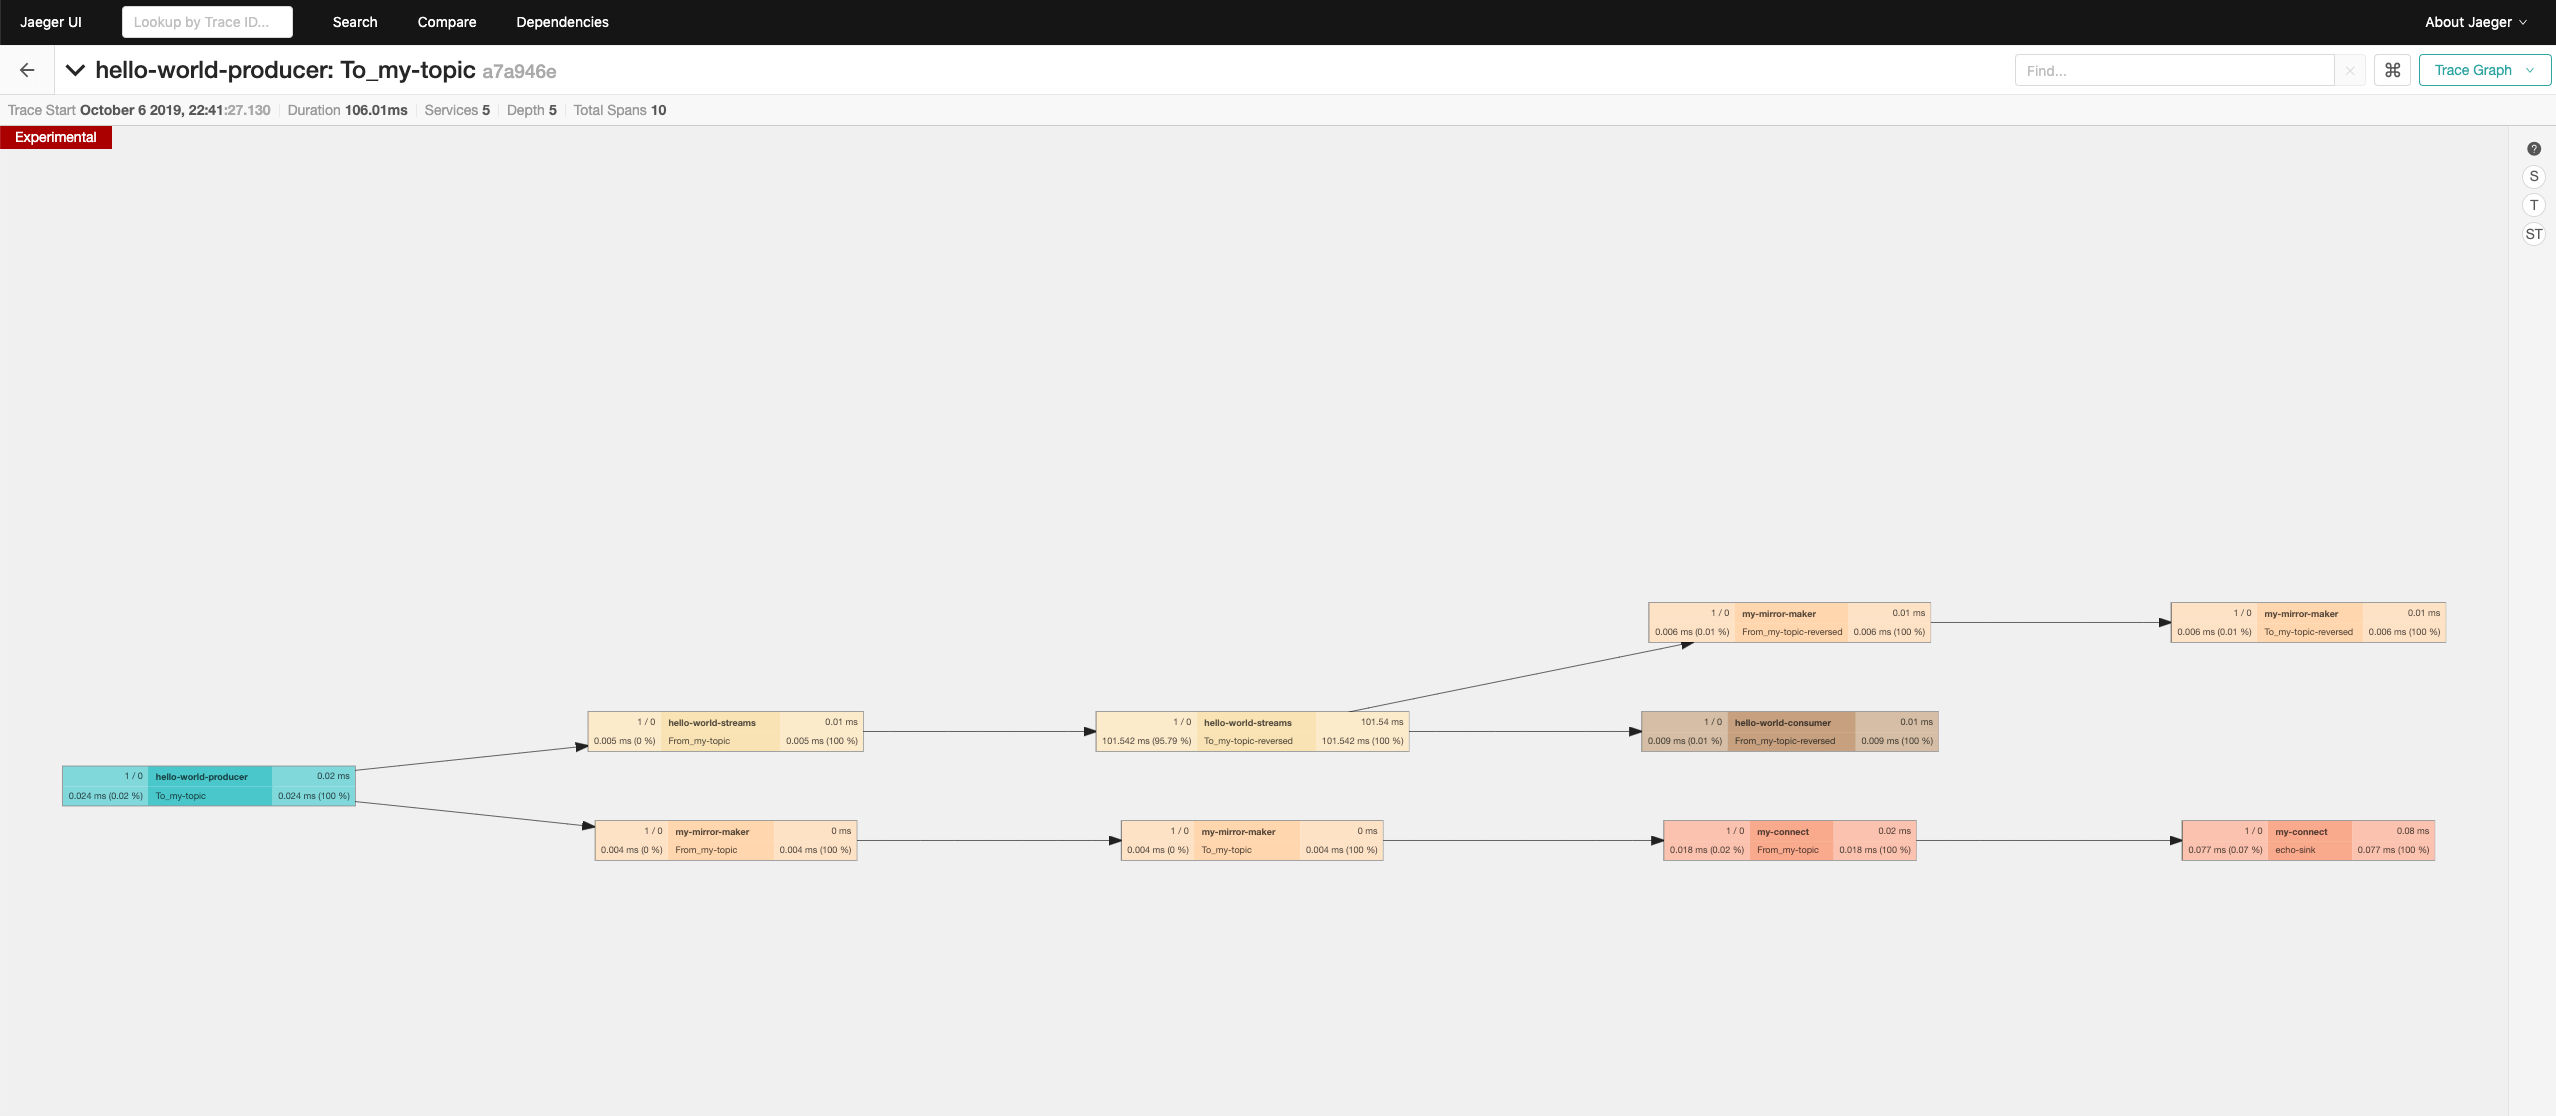Open the Search menu item
Viewport: 2556px width, 1116px height.
point(355,22)
